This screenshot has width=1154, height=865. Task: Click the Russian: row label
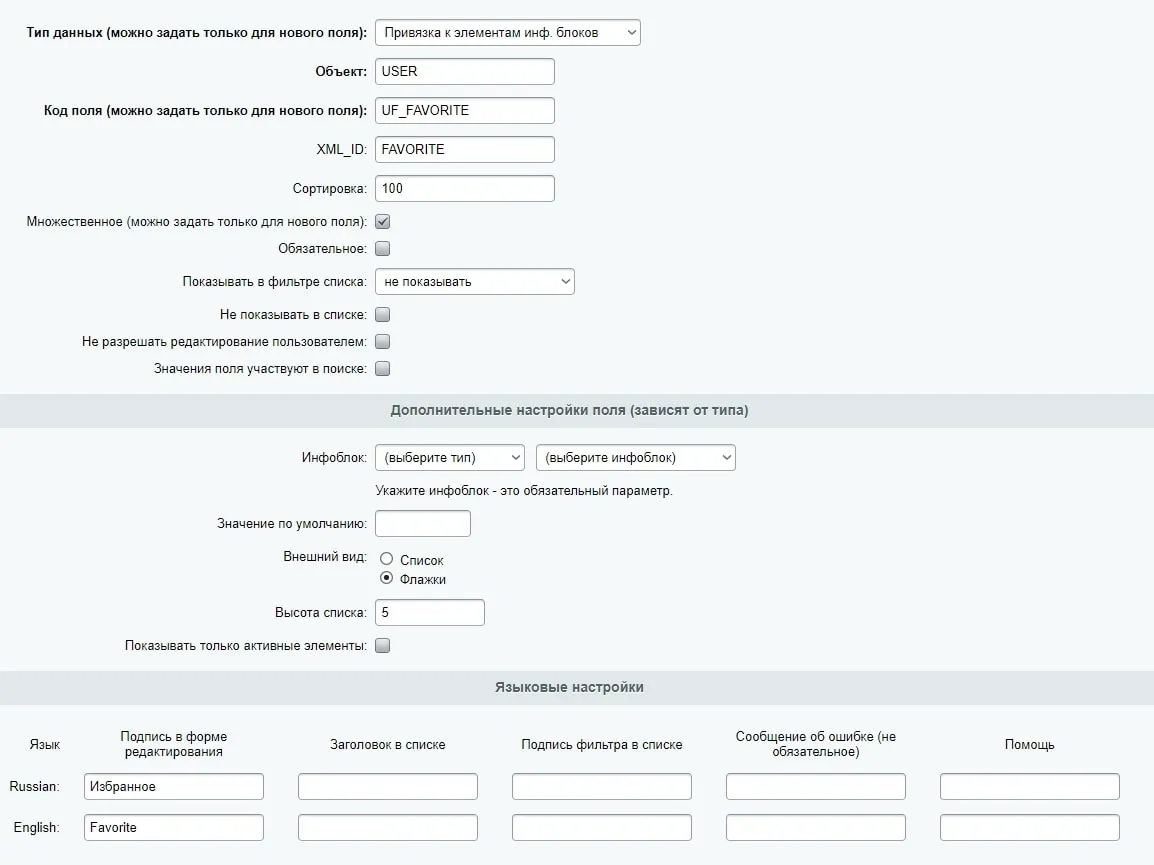[x=35, y=786]
